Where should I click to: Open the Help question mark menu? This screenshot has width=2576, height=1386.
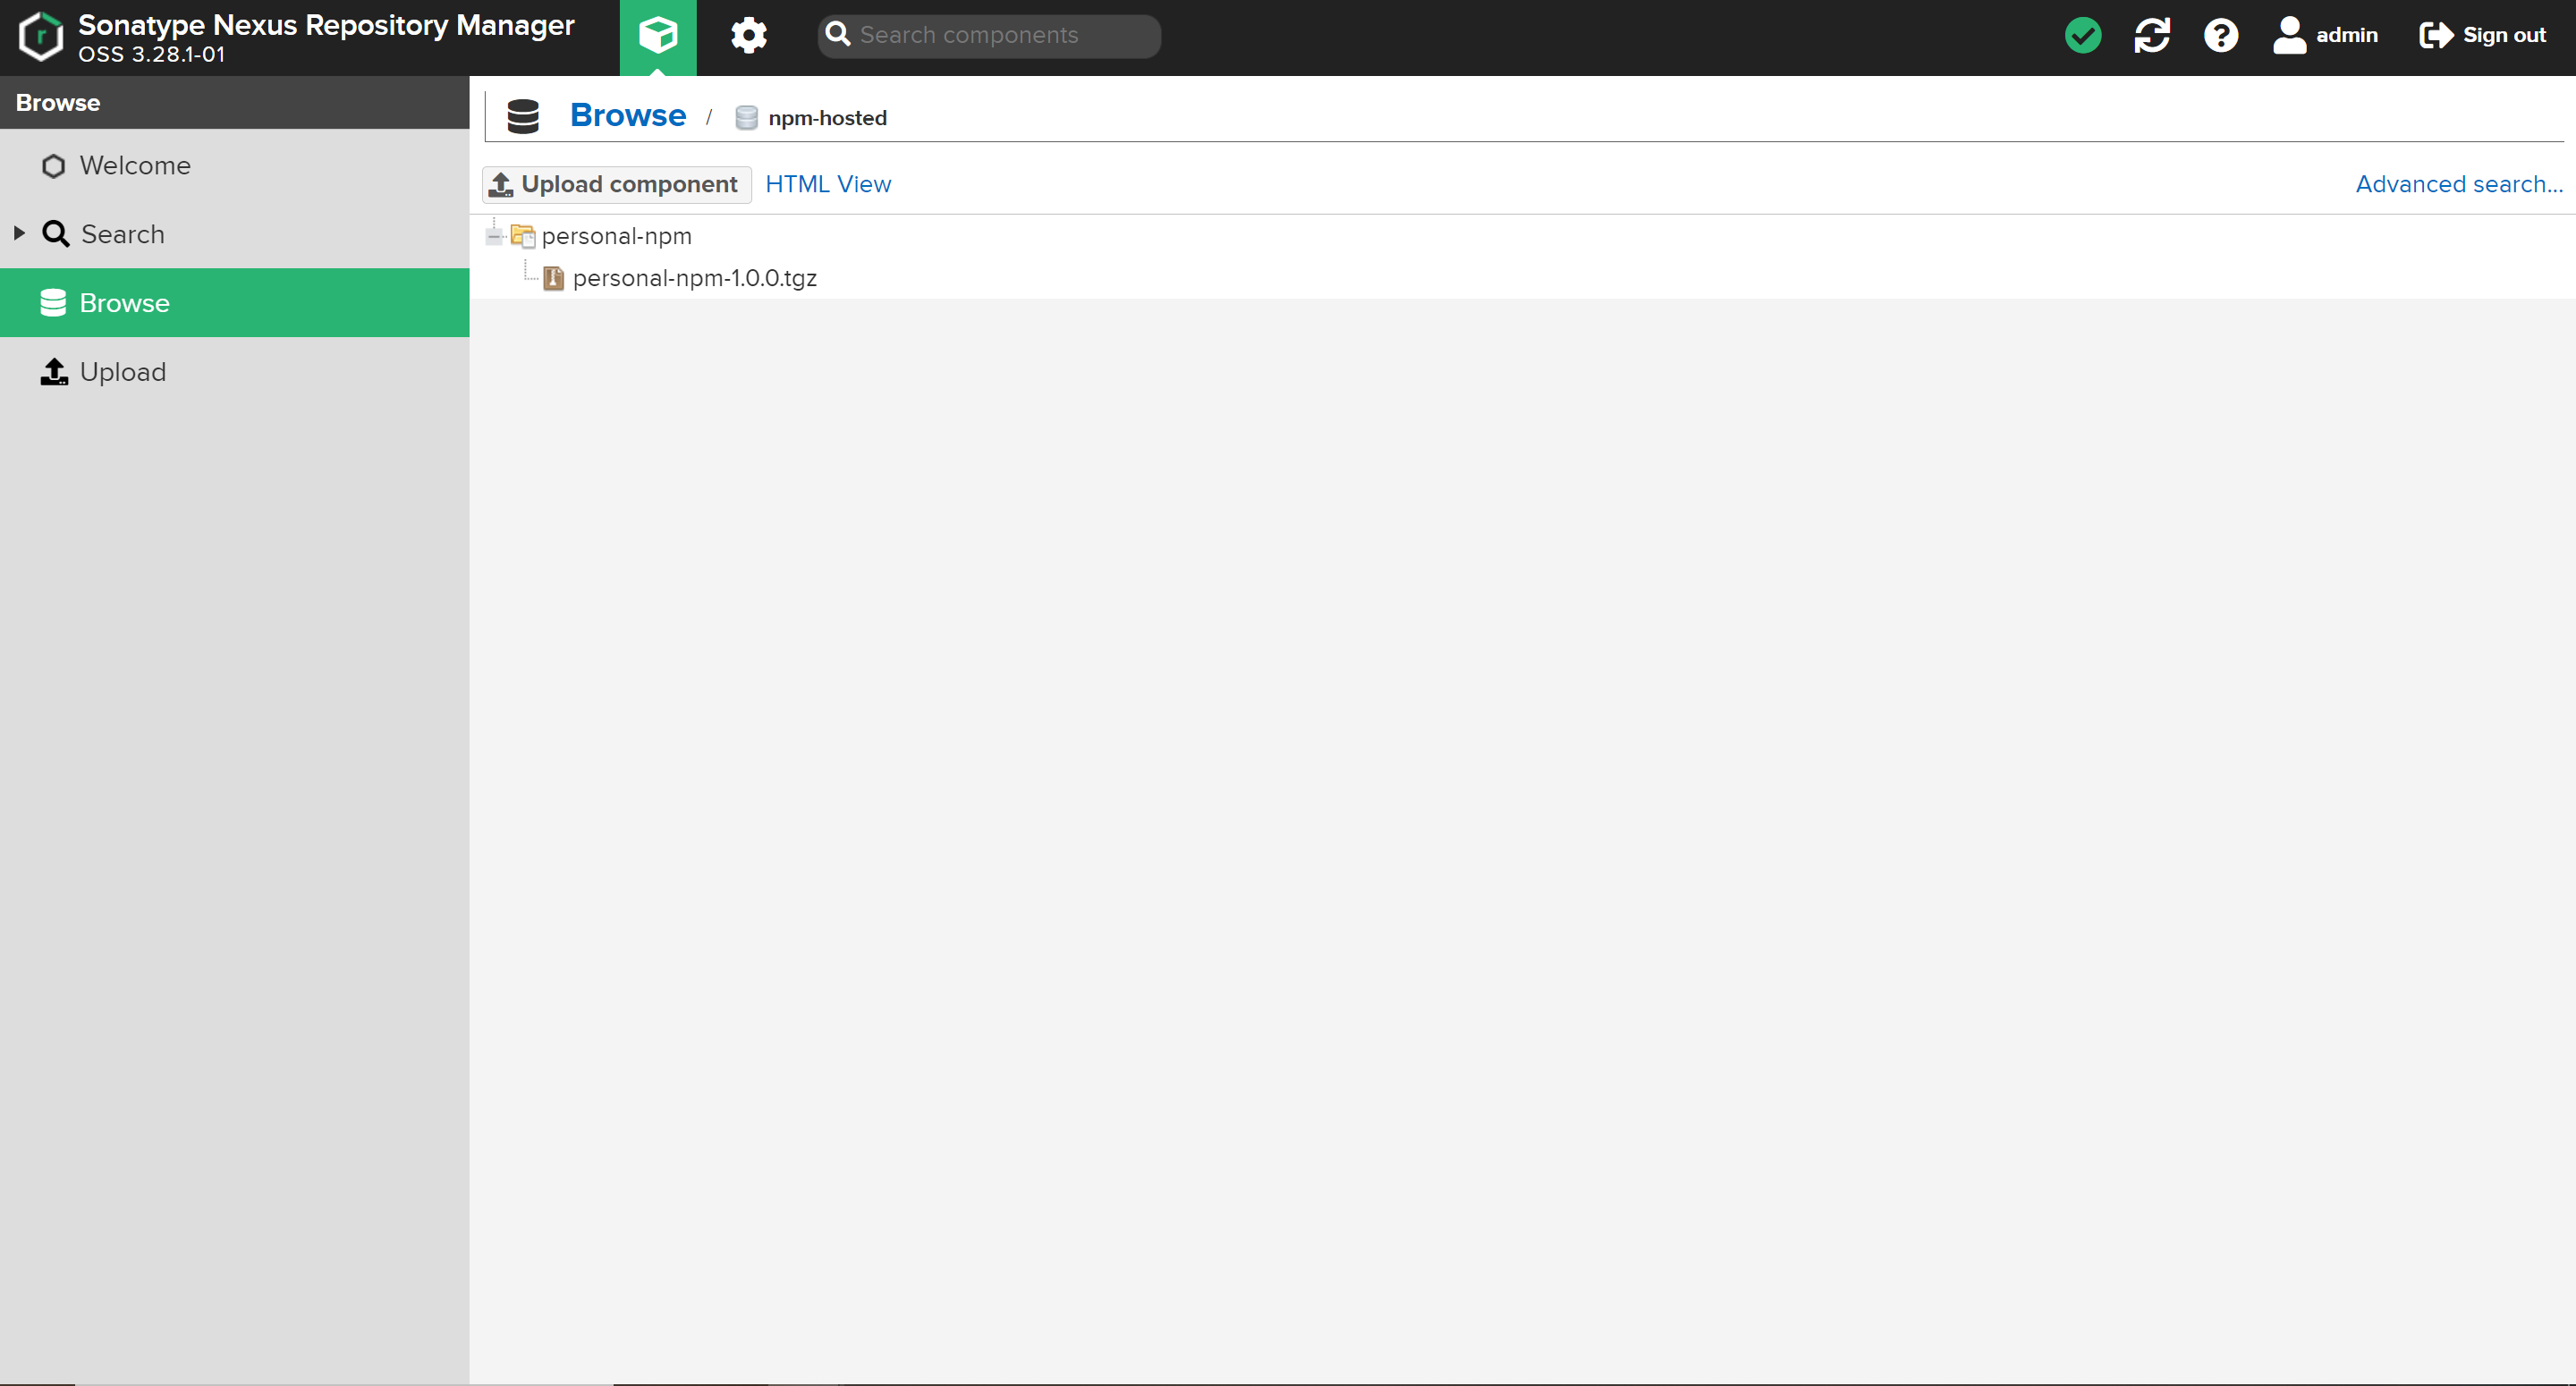click(2220, 36)
